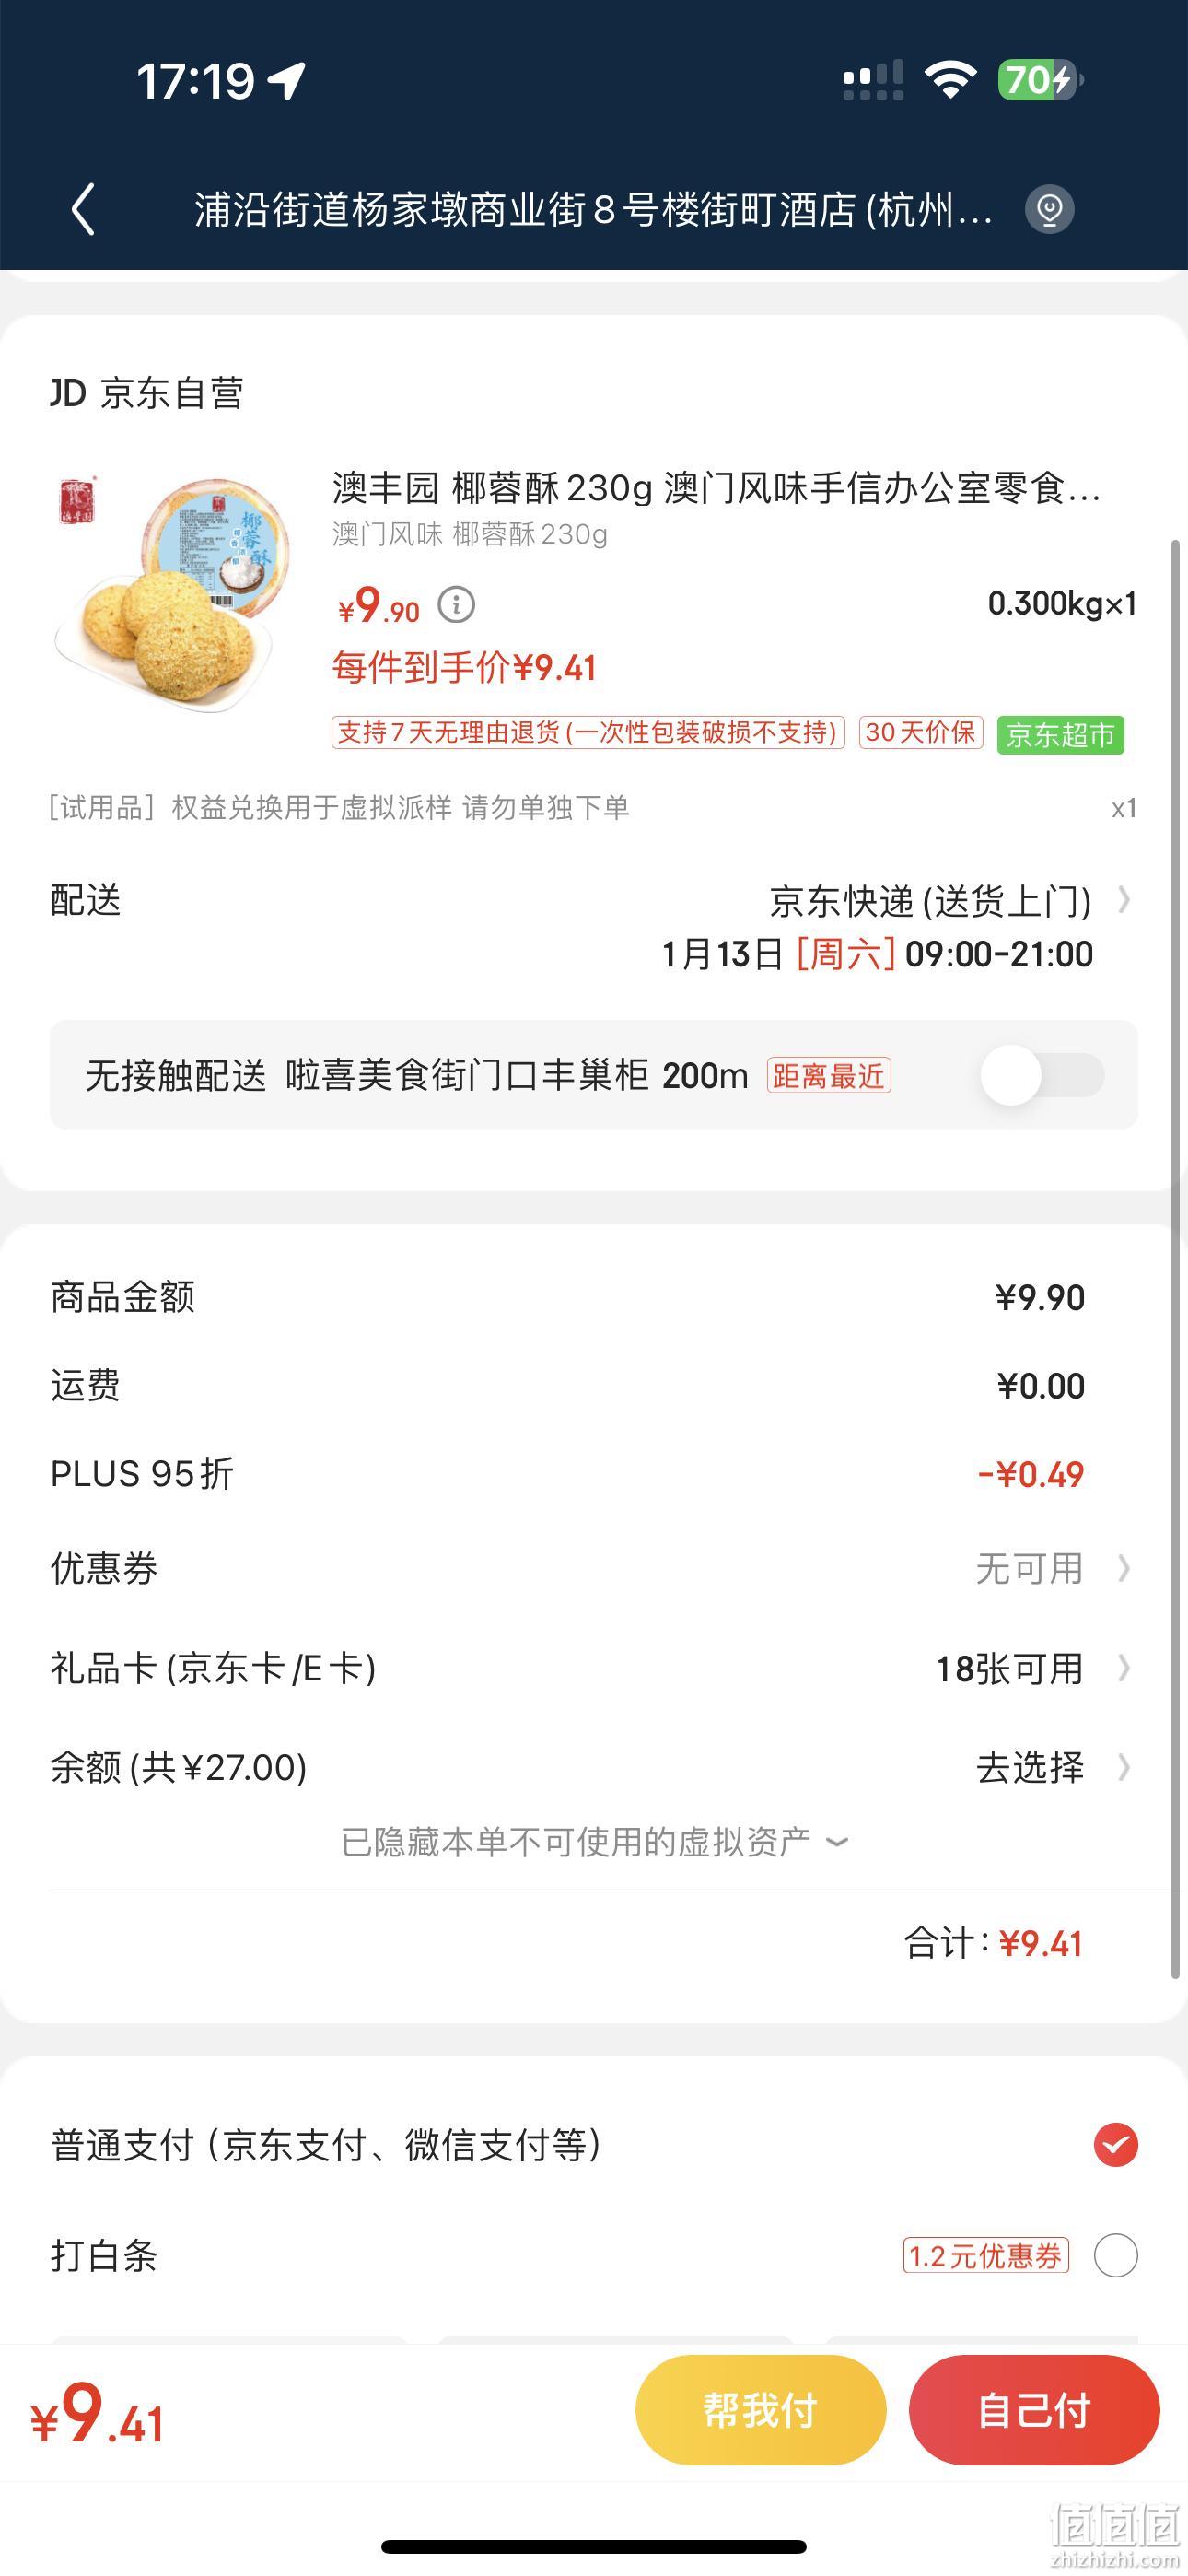Open the 优惠券 selection row
Viewport: 1188px width, 2576px height.
click(x=594, y=1568)
